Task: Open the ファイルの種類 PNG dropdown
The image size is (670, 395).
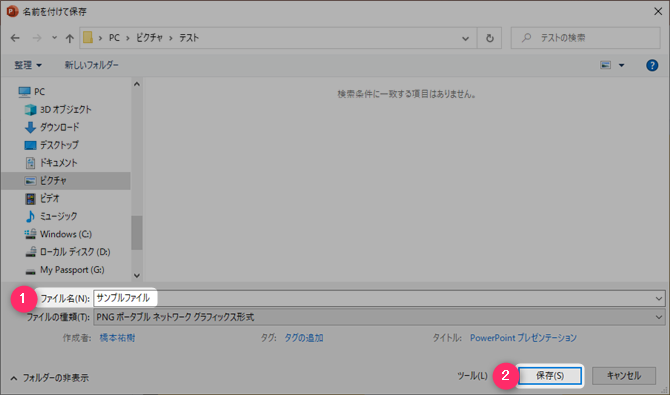Action: click(x=379, y=317)
